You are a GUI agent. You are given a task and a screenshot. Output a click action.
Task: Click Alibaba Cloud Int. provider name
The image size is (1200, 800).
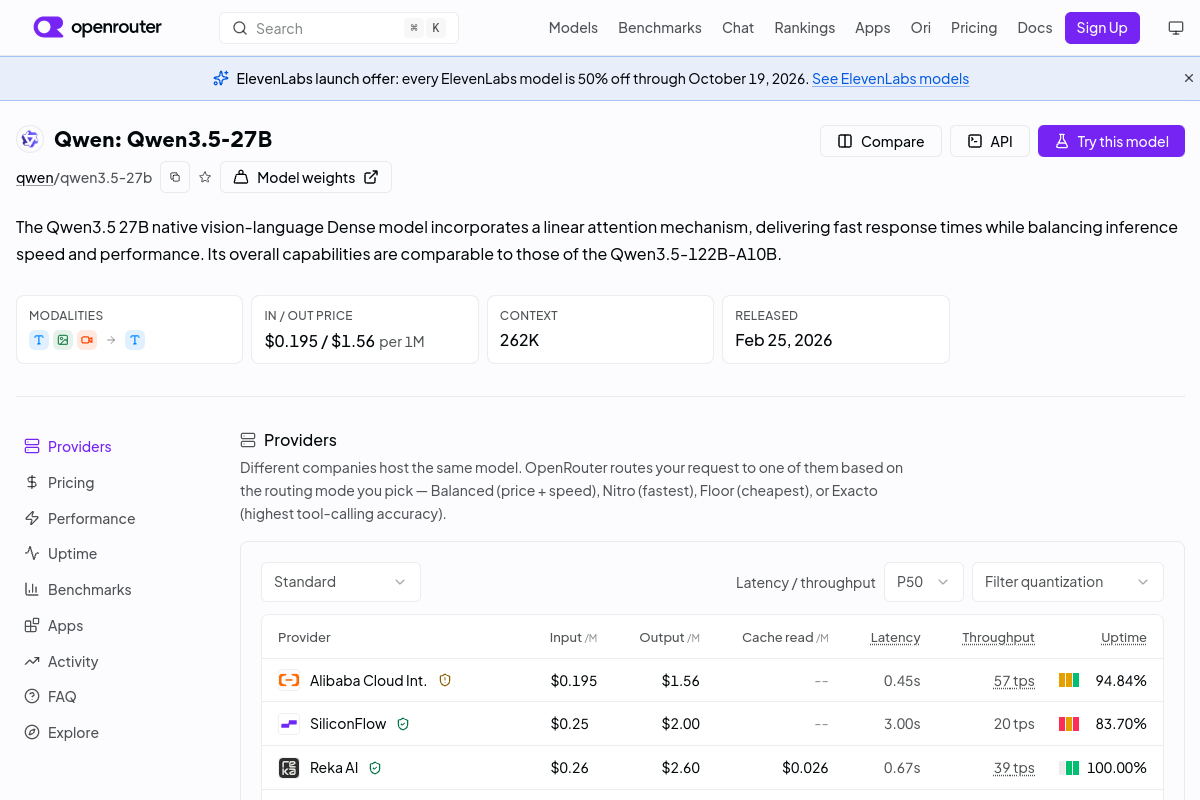[368, 681]
